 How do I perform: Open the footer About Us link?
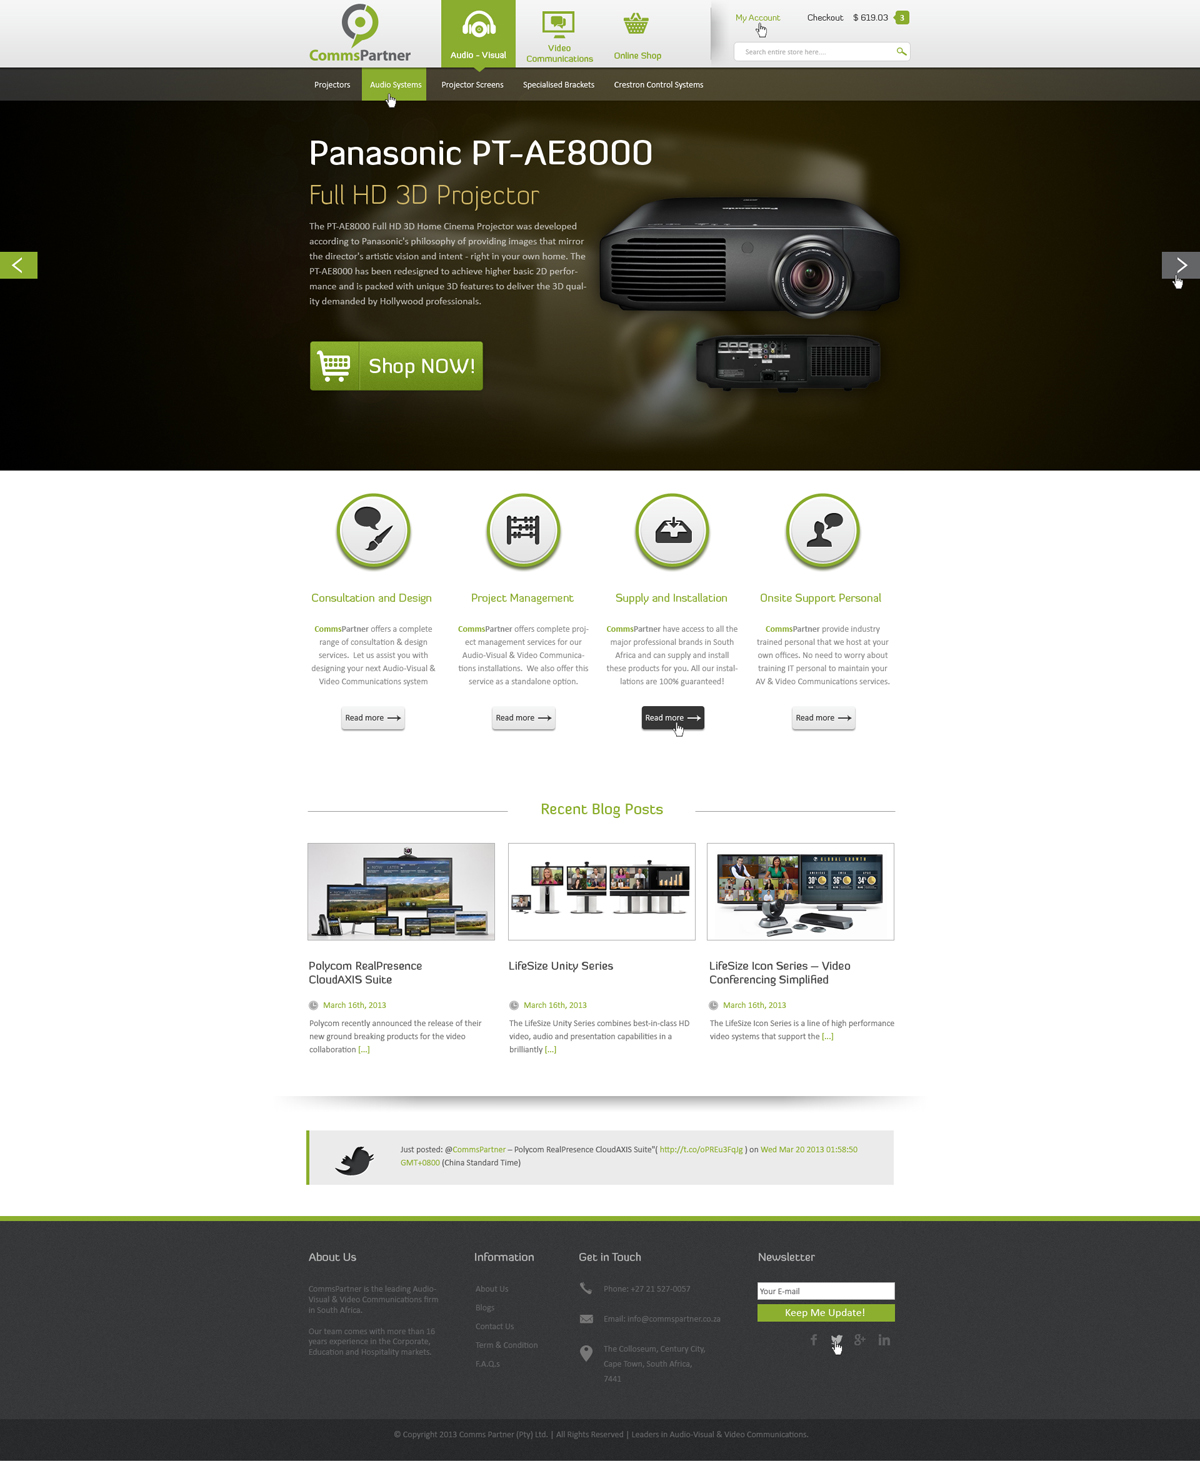tap(492, 1289)
